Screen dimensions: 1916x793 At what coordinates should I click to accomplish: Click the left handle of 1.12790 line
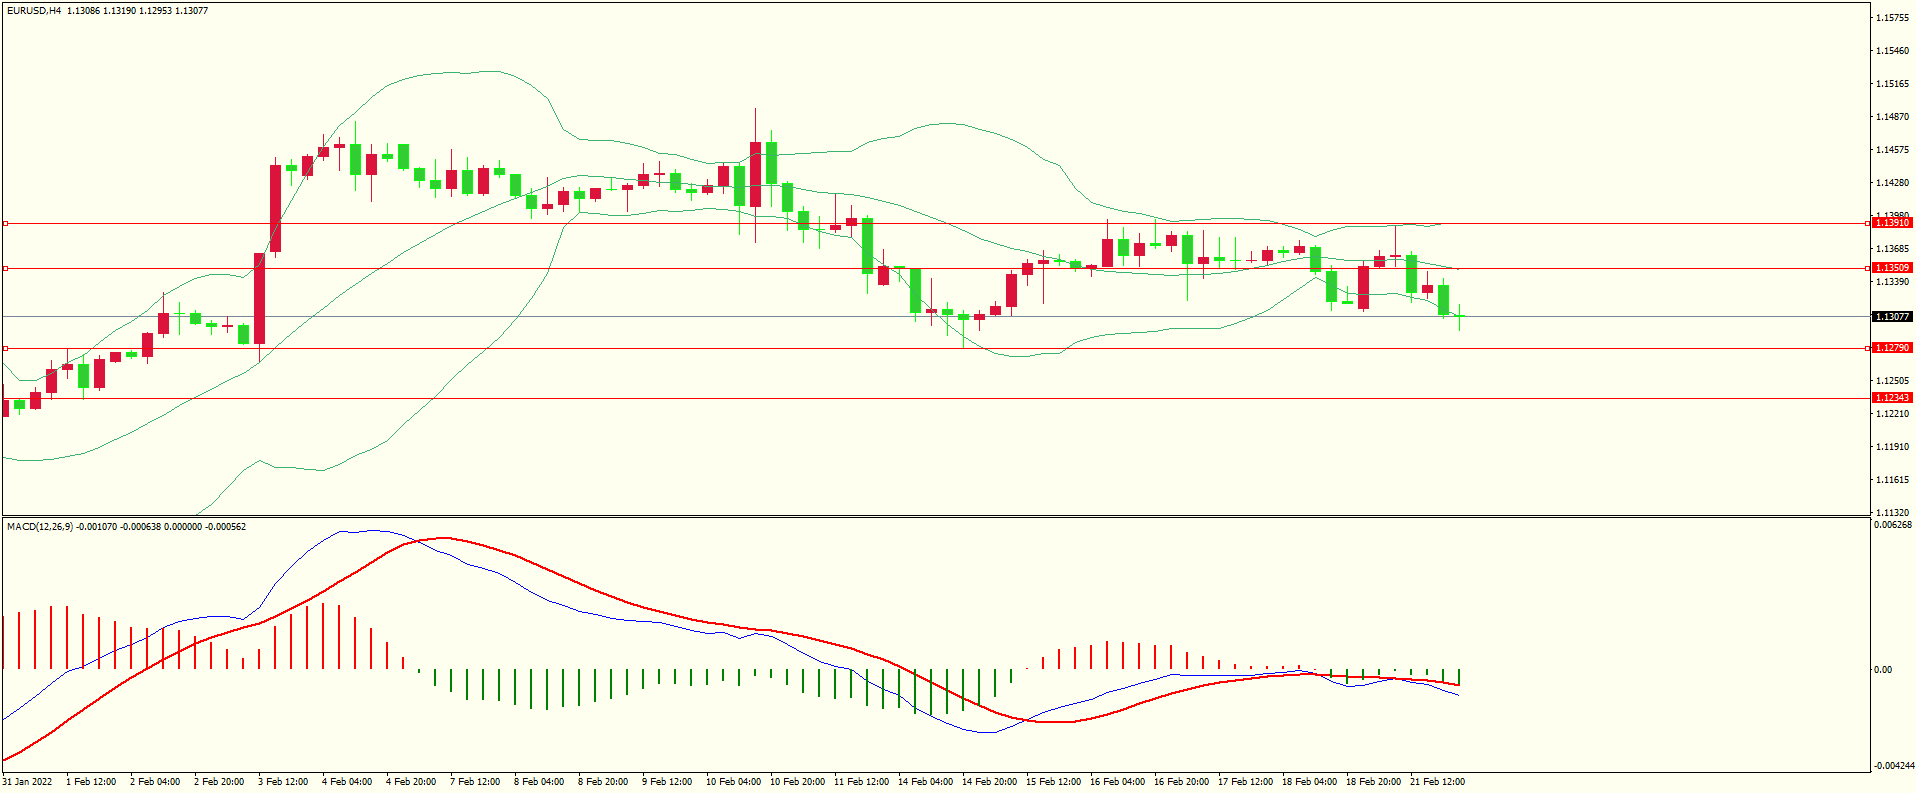click(5, 348)
